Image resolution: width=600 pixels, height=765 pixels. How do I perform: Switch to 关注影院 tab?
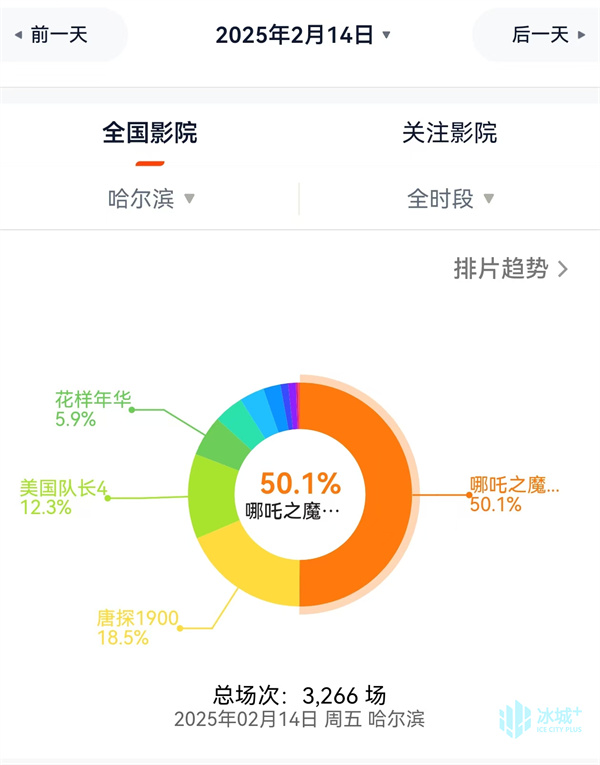[x=450, y=133]
